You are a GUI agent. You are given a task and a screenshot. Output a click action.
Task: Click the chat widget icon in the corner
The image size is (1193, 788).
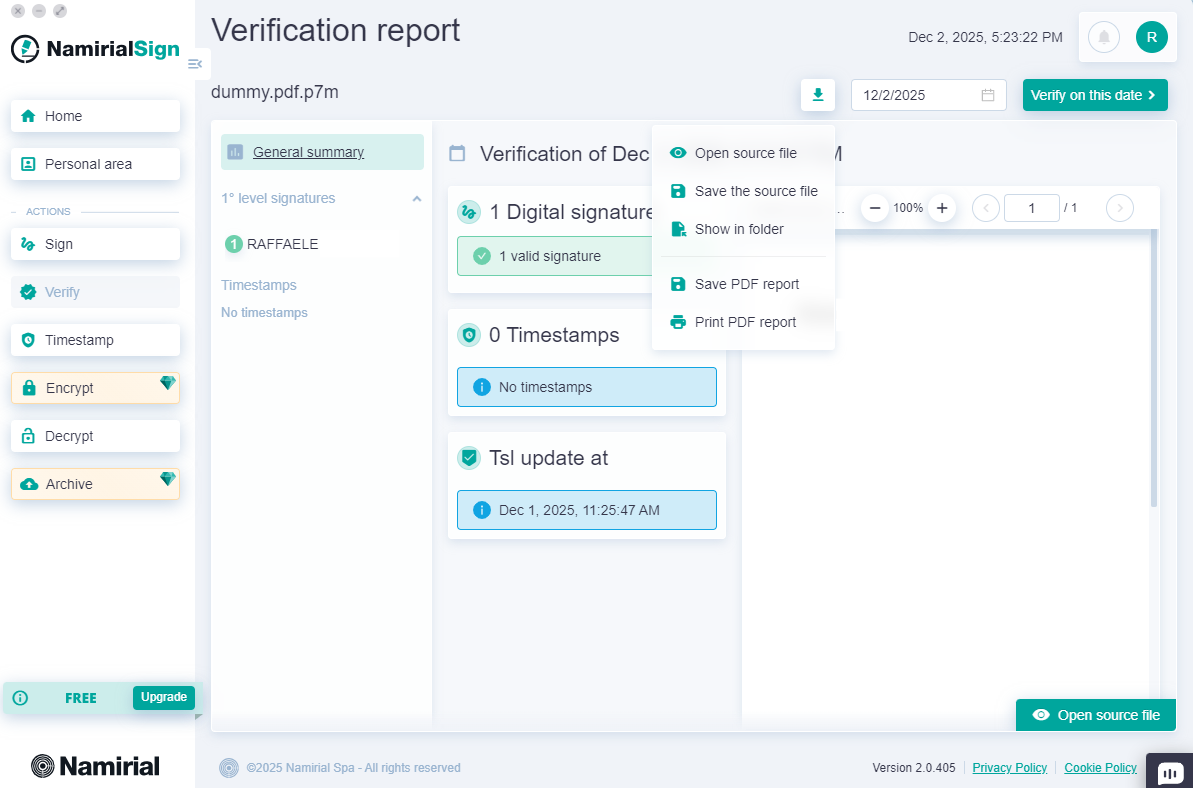click(1169, 772)
